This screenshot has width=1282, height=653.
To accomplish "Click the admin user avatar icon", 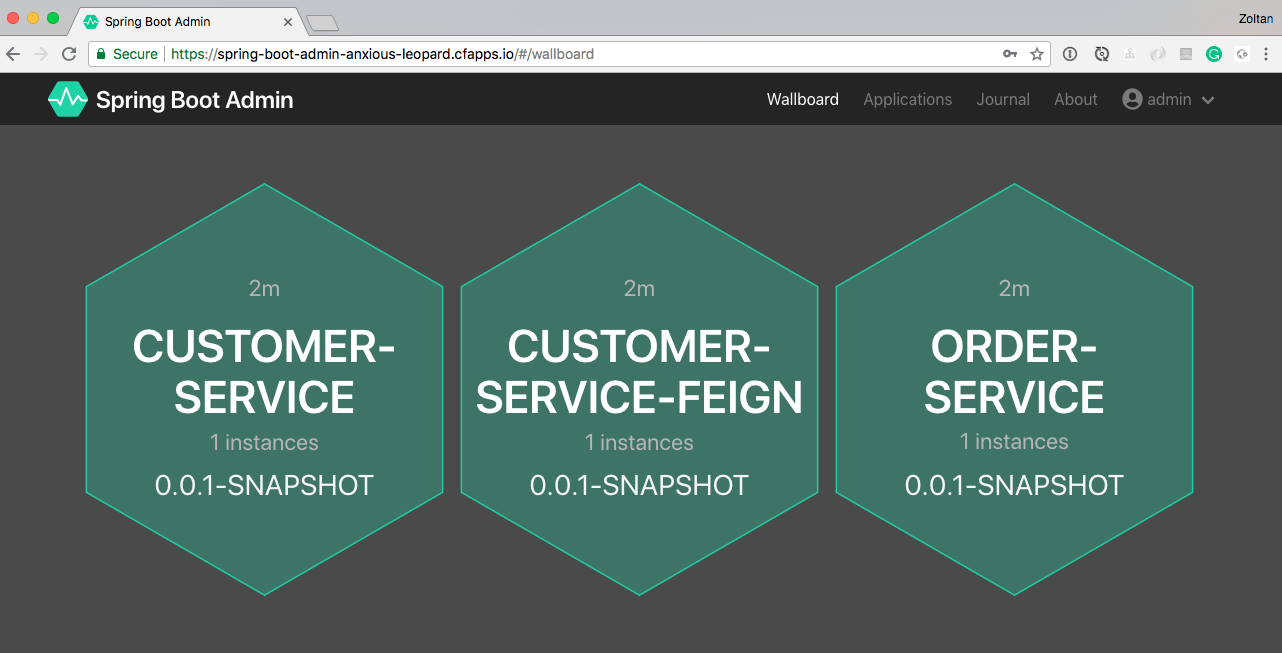I will [1132, 99].
